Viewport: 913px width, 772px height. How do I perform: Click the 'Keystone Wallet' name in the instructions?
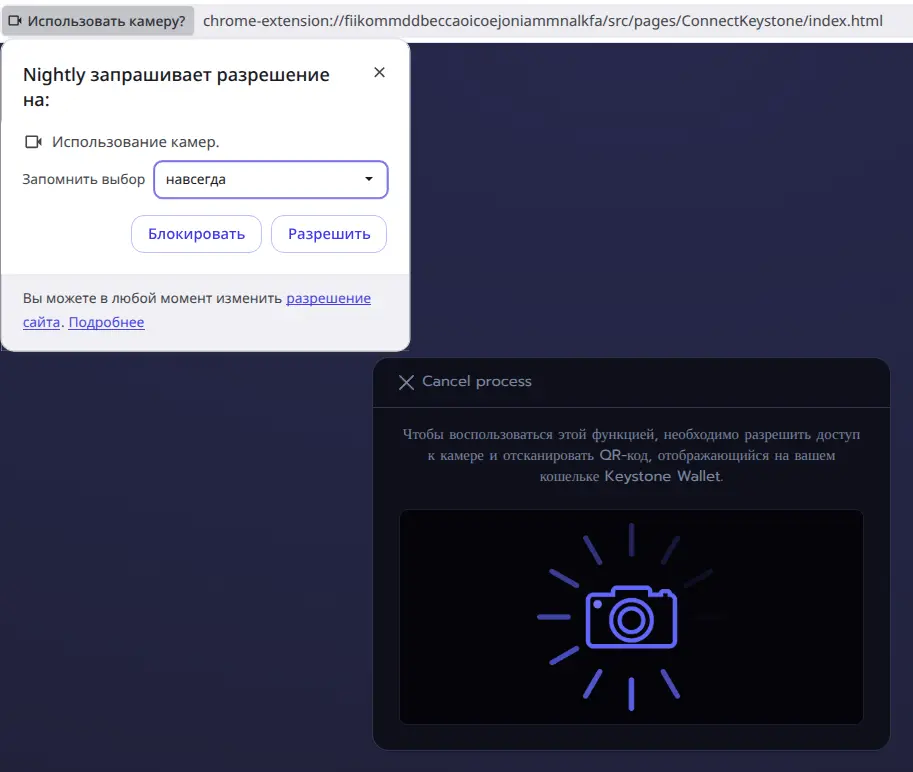pos(662,477)
